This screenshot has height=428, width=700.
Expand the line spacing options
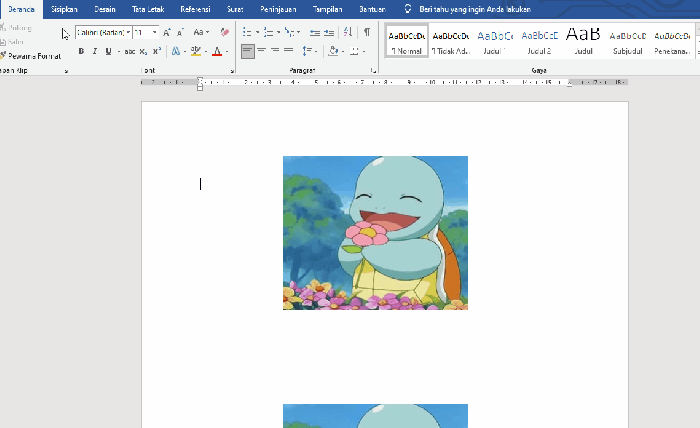tap(309, 51)
